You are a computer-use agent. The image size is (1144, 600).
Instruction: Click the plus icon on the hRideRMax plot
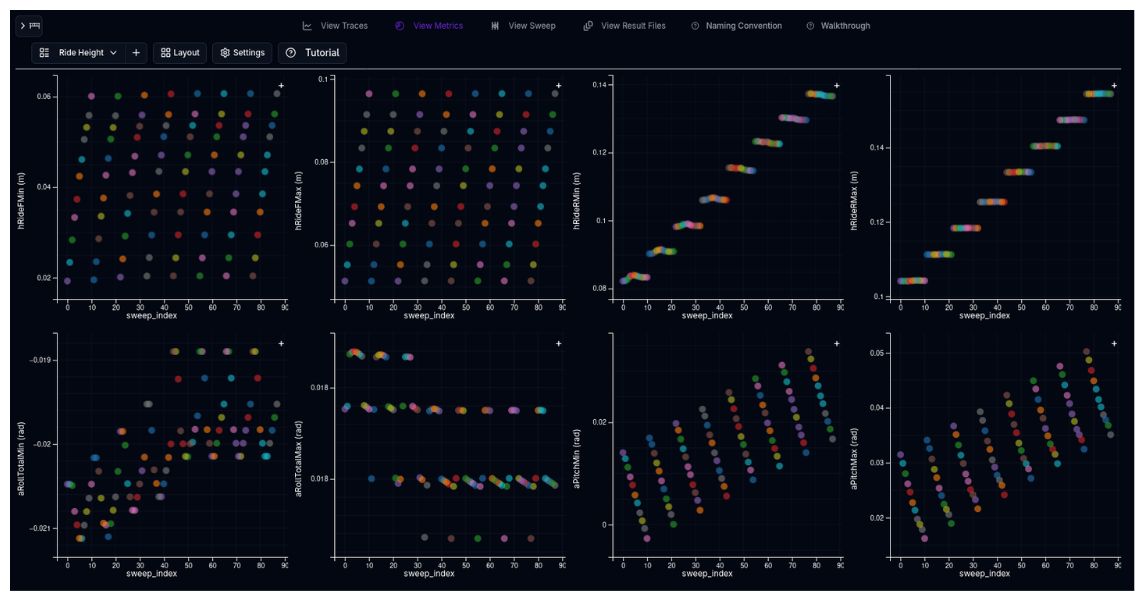point(1114,86)
